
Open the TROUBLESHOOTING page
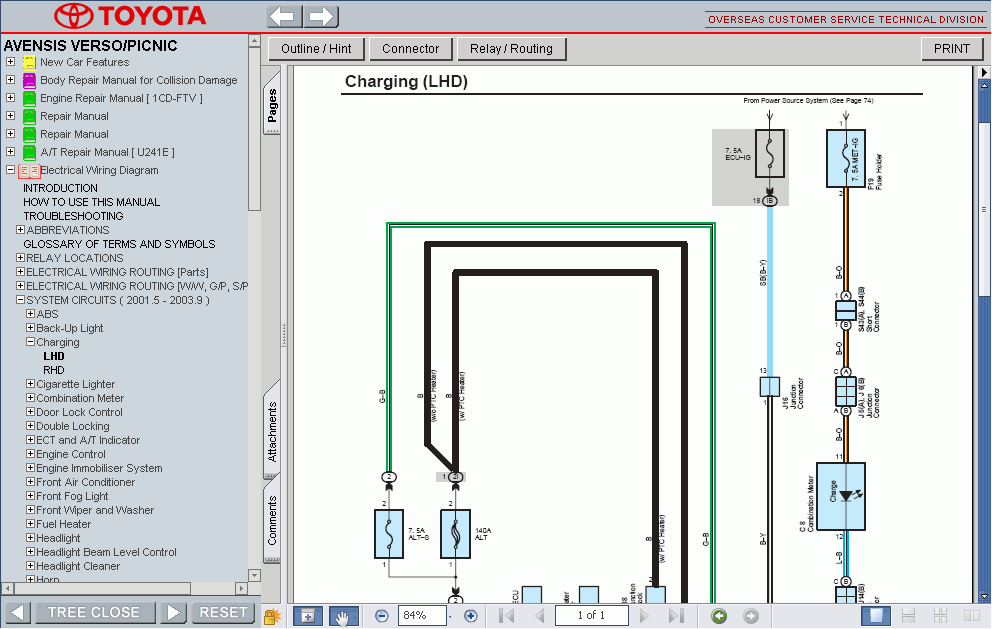click(73, 216)
